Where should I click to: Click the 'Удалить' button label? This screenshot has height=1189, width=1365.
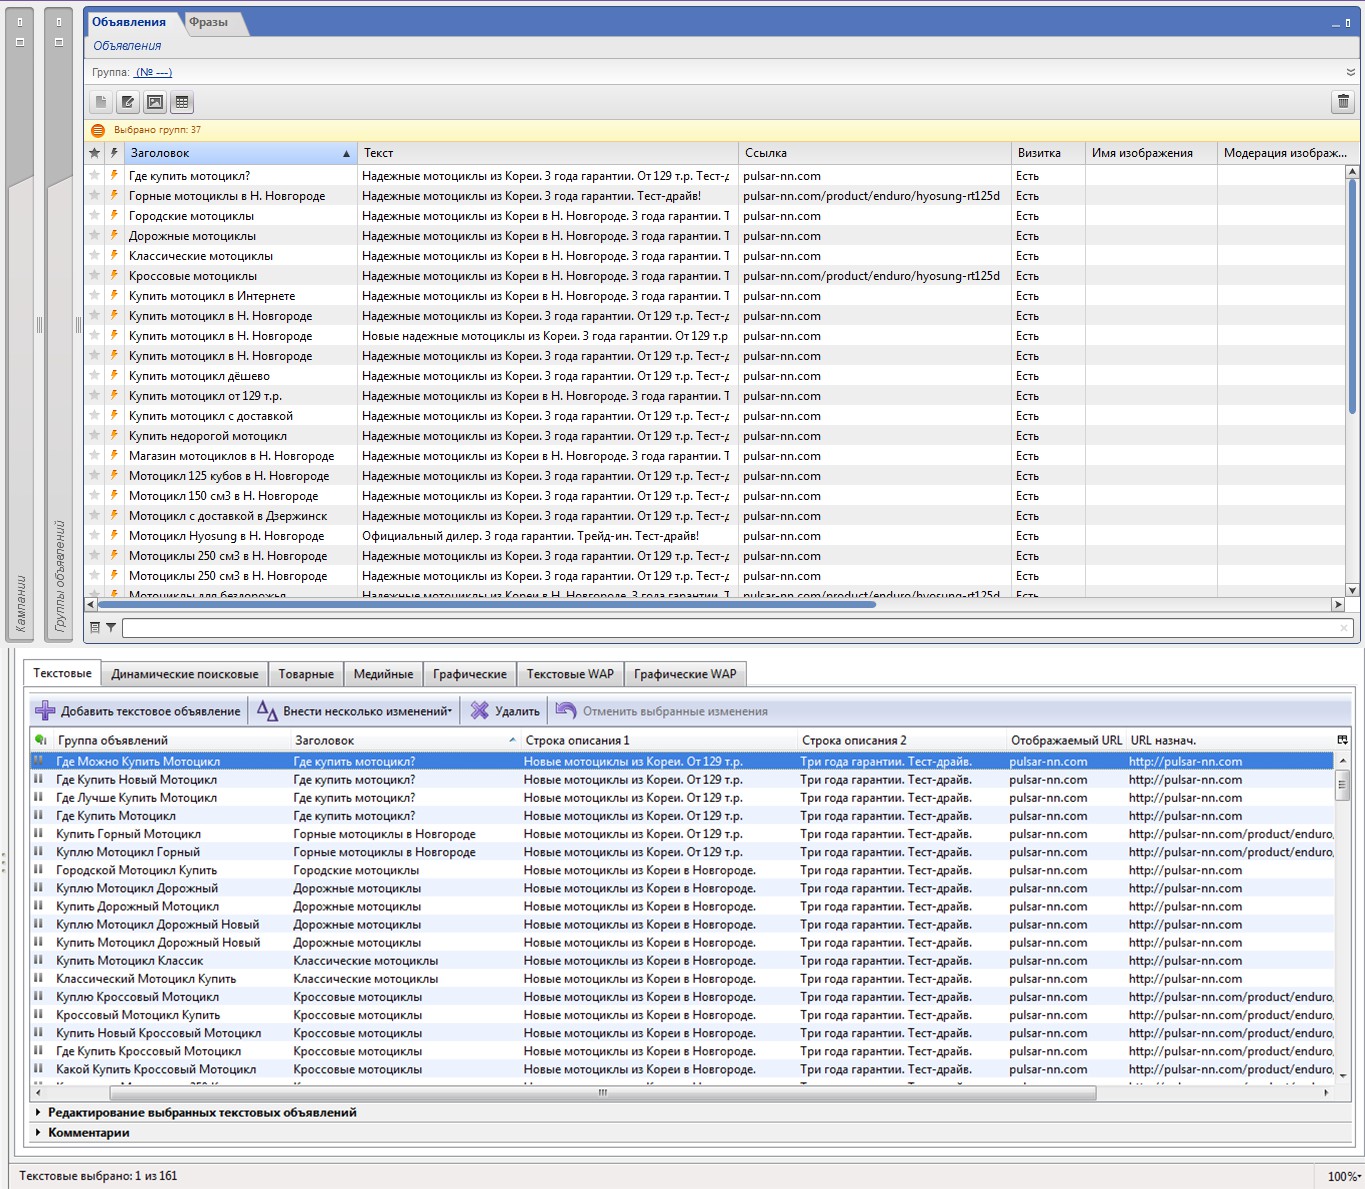[517, 711]
